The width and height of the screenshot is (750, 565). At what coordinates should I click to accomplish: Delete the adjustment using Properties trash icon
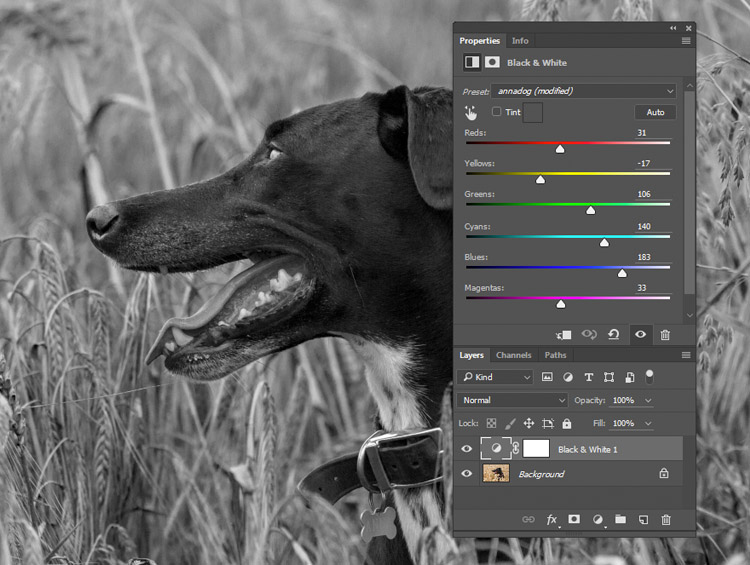coord(665,335)
